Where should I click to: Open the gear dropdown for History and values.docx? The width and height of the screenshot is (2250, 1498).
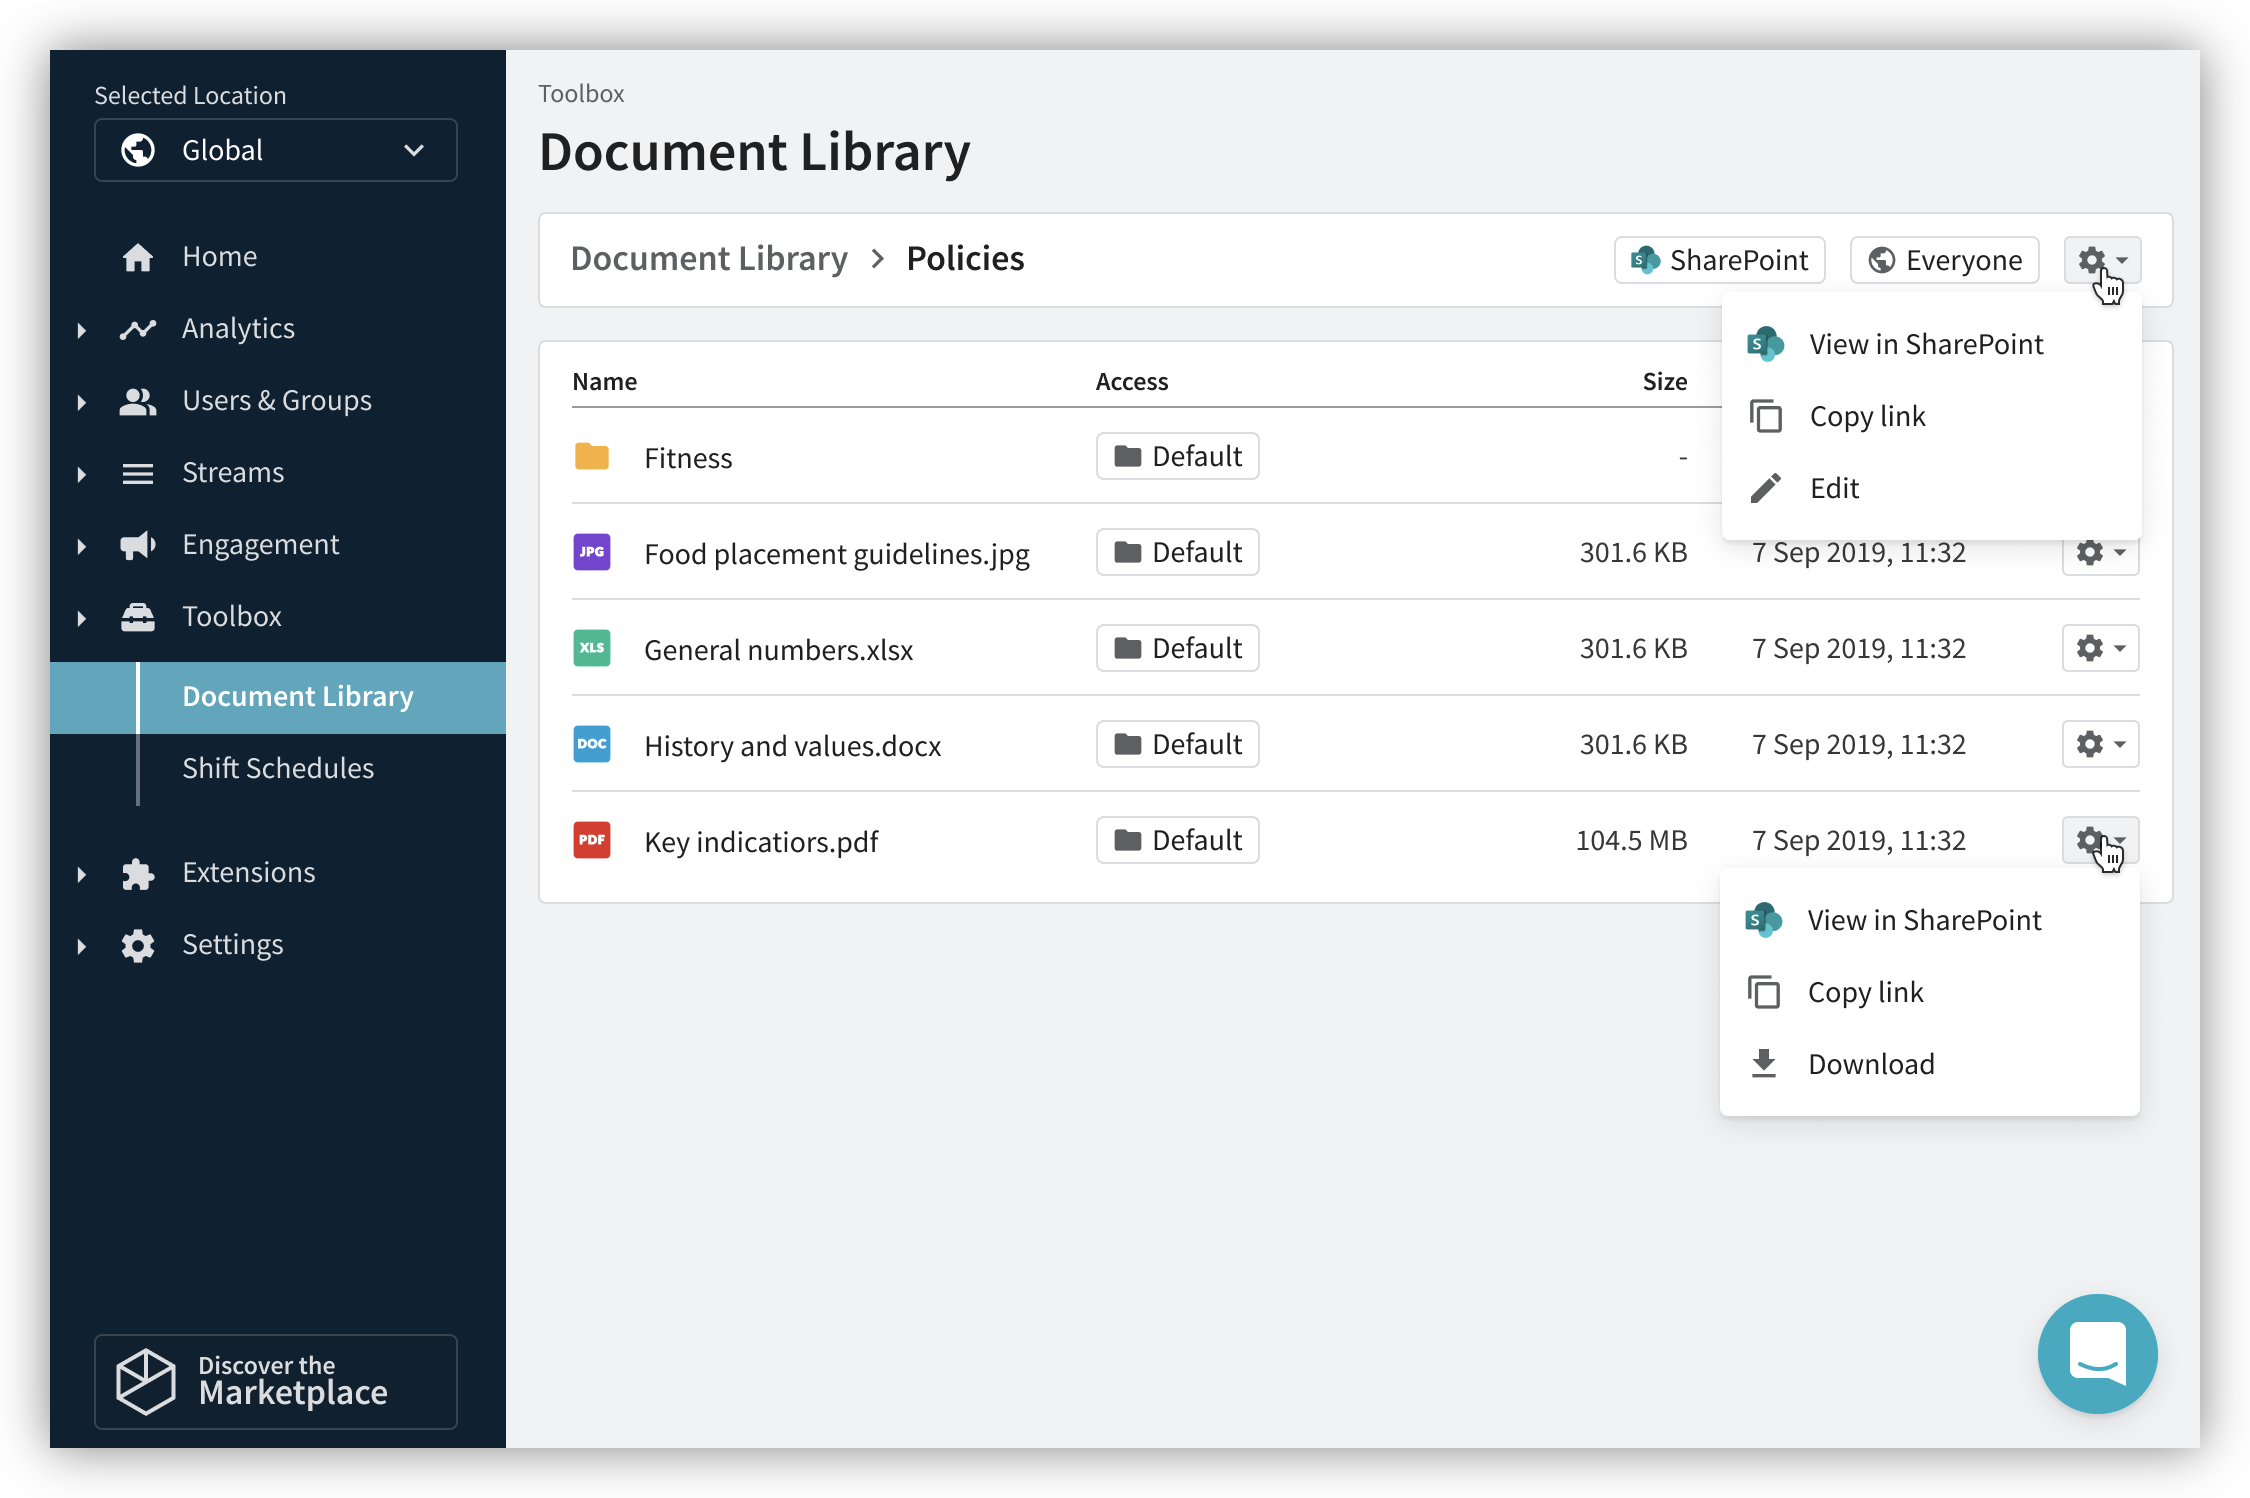click(x=2100, y=744)
